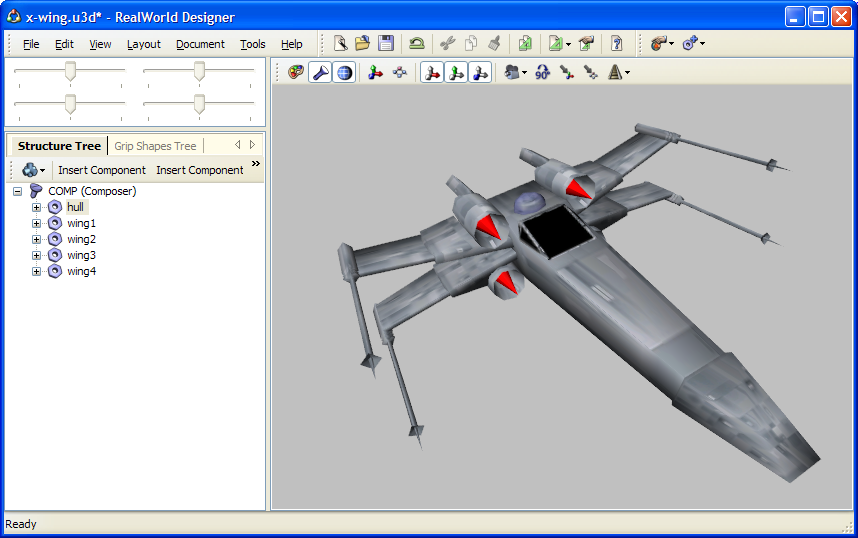Open a file with the folder icon
858x538 pixels.
point(362,43)
